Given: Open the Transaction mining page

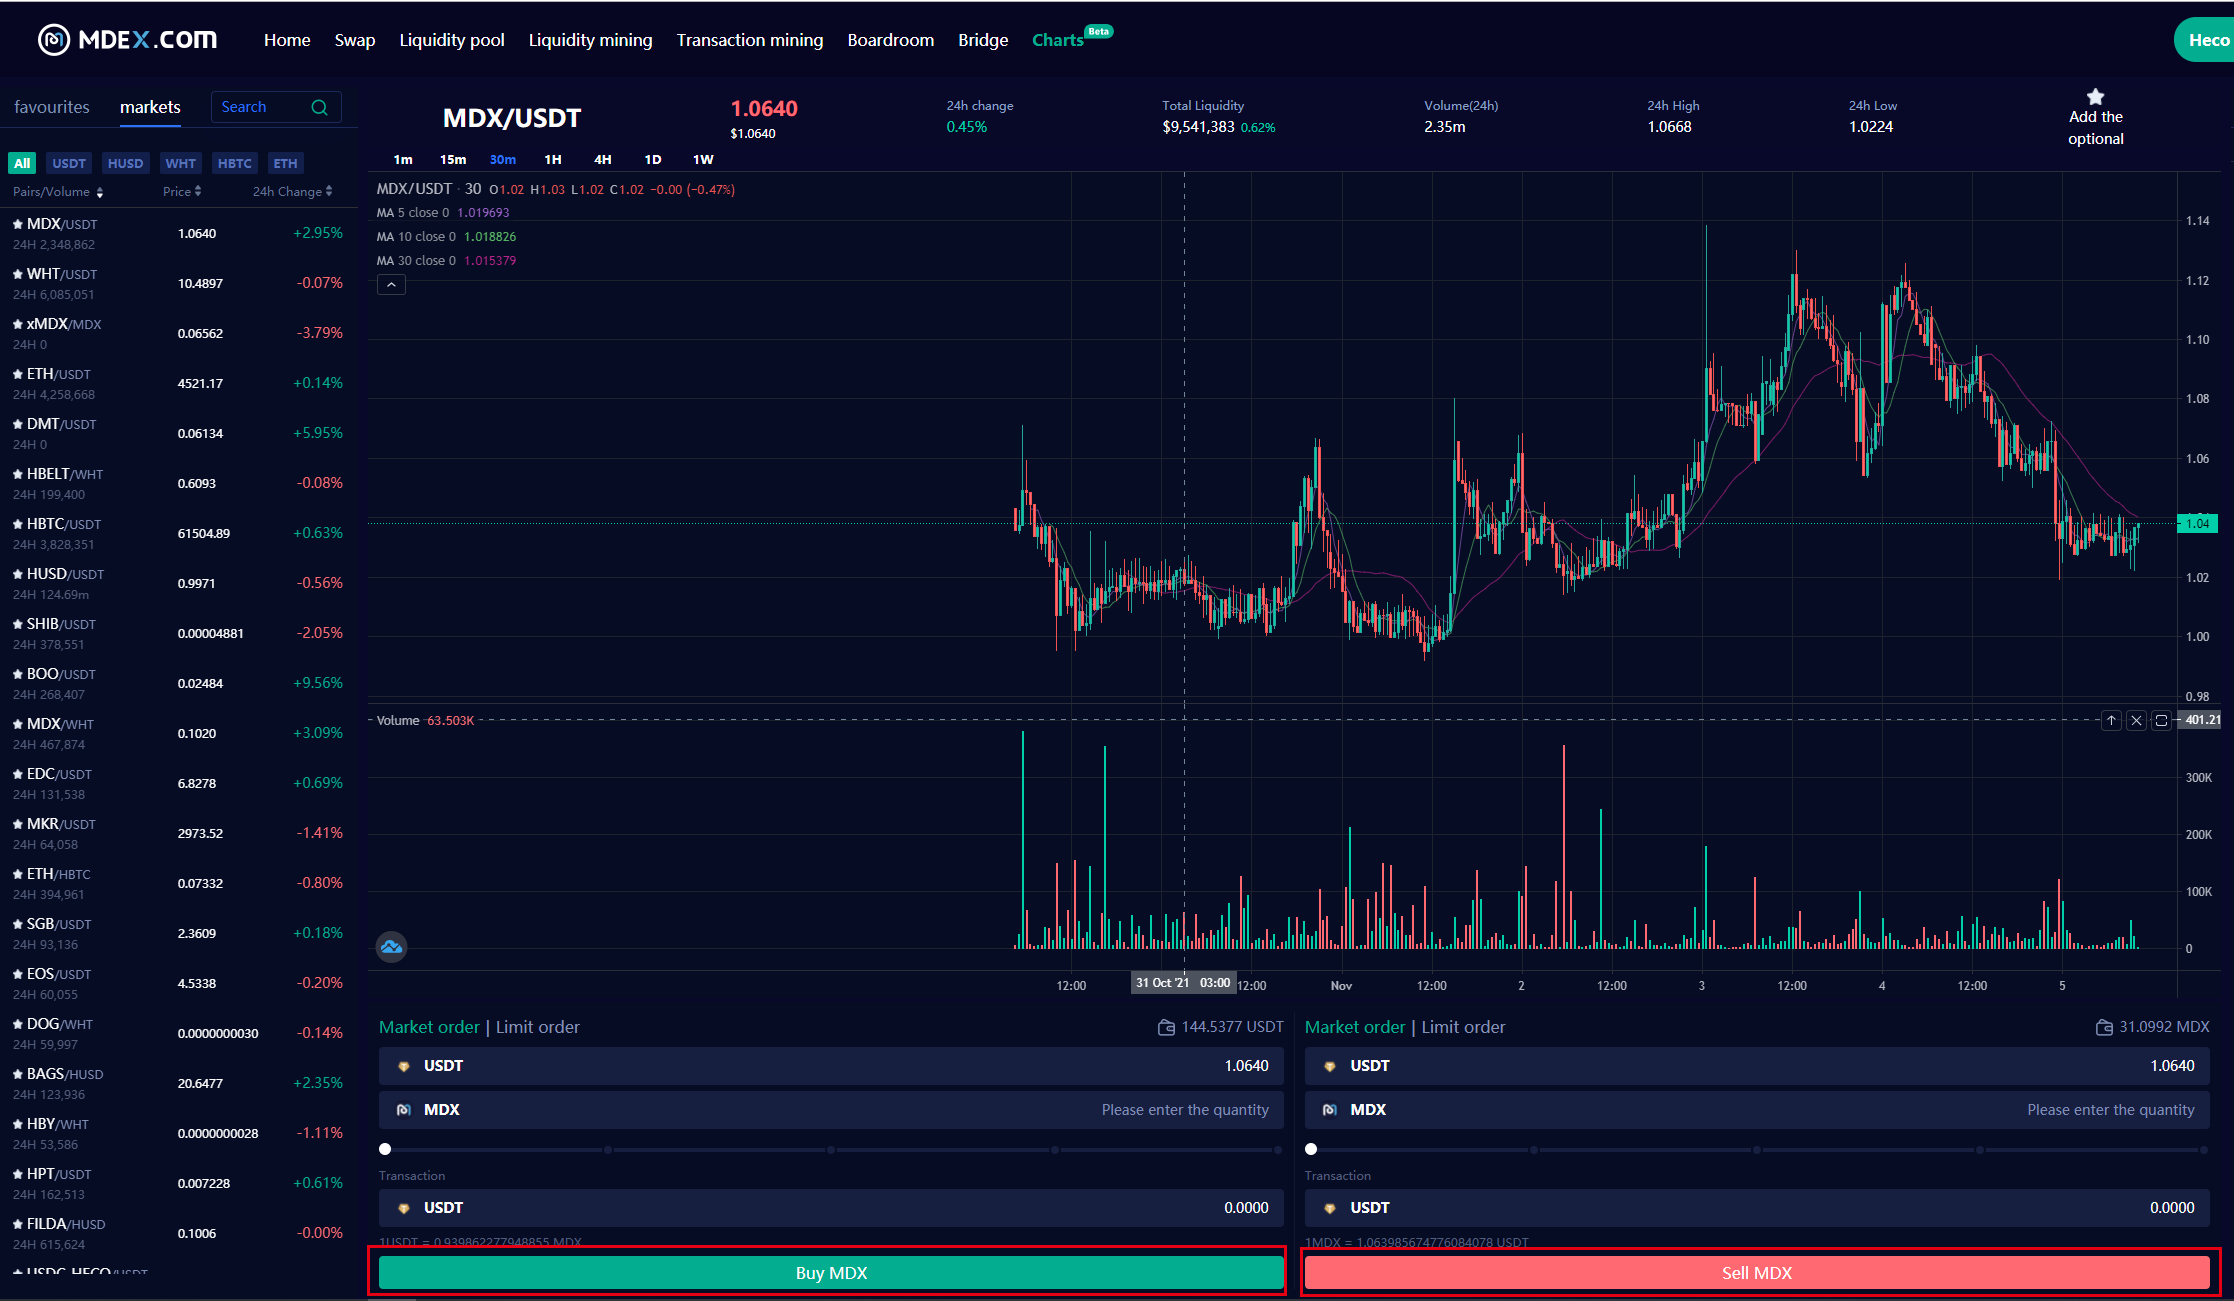Looking at the screenshot, I should 750,40.
